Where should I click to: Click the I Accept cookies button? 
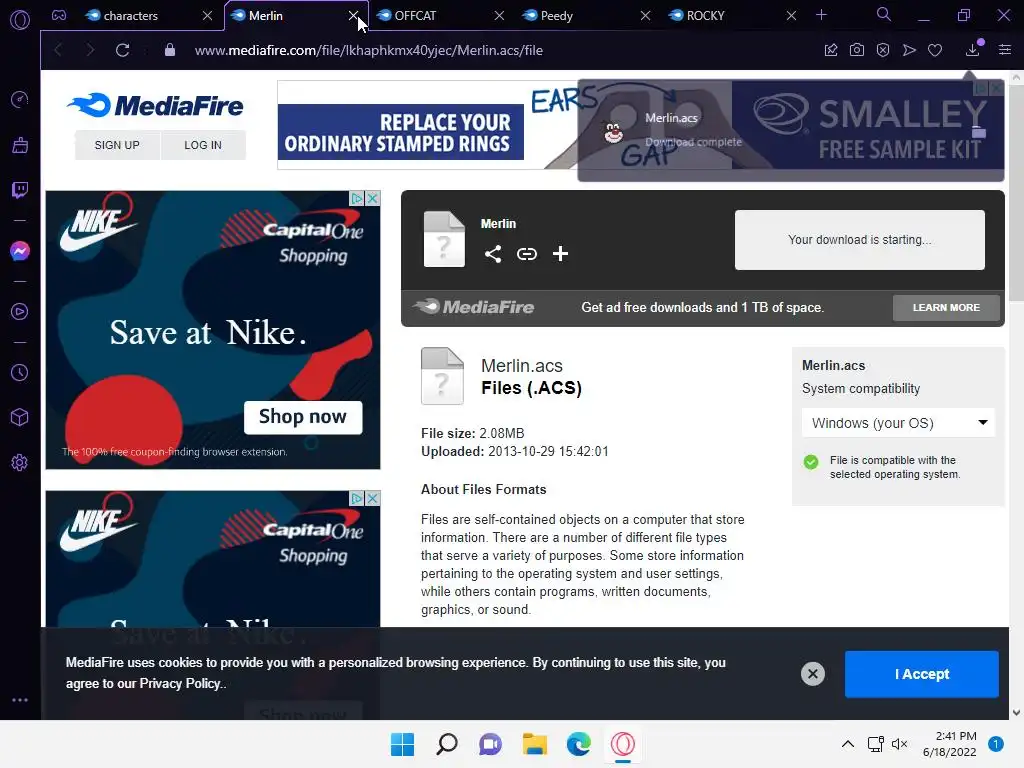tap(921, 674)
